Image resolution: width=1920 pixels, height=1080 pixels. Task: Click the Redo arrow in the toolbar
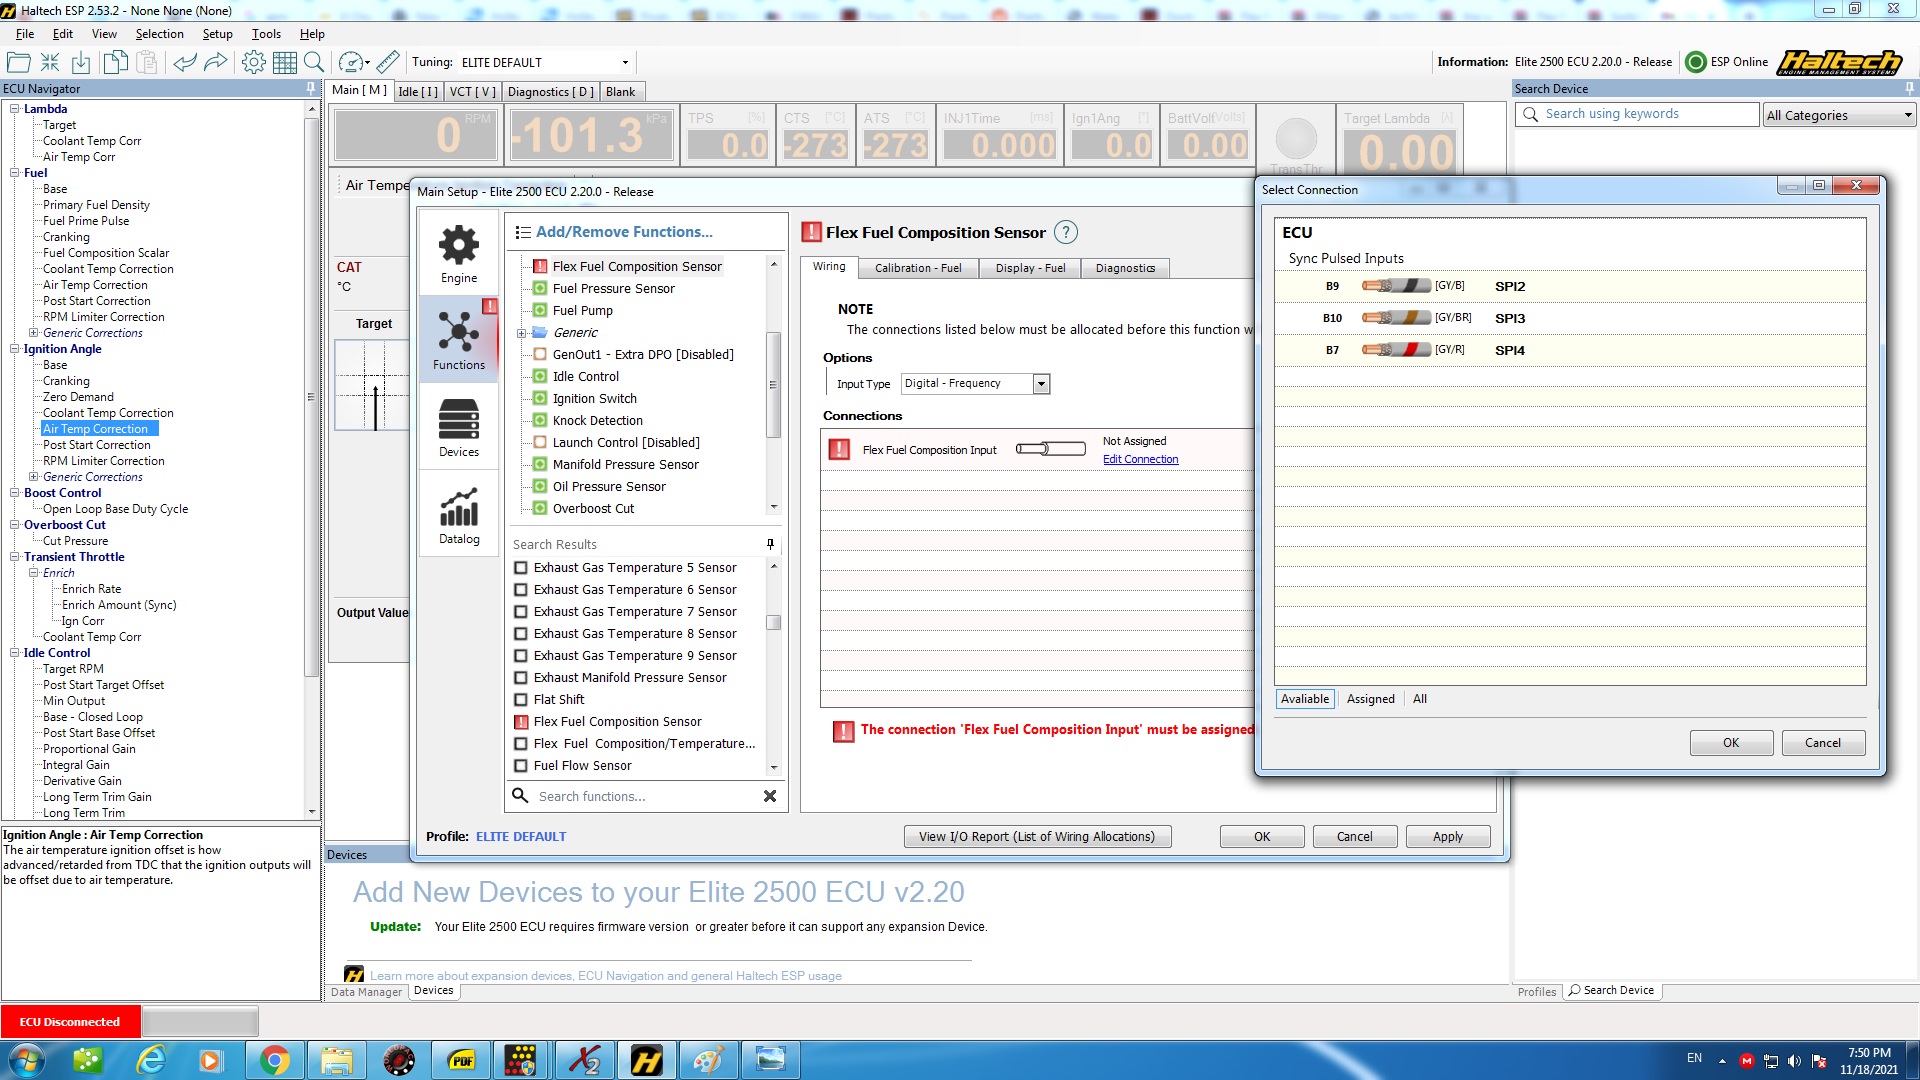[x=216, y=62]
